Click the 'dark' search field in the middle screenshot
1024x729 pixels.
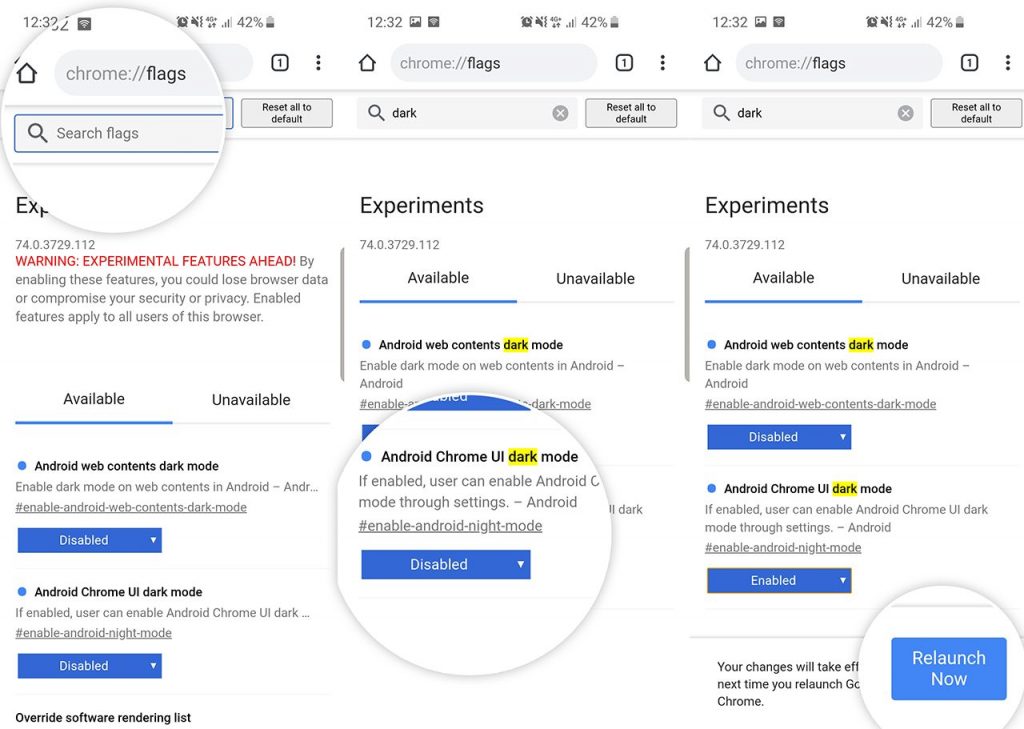click(467, 113)
